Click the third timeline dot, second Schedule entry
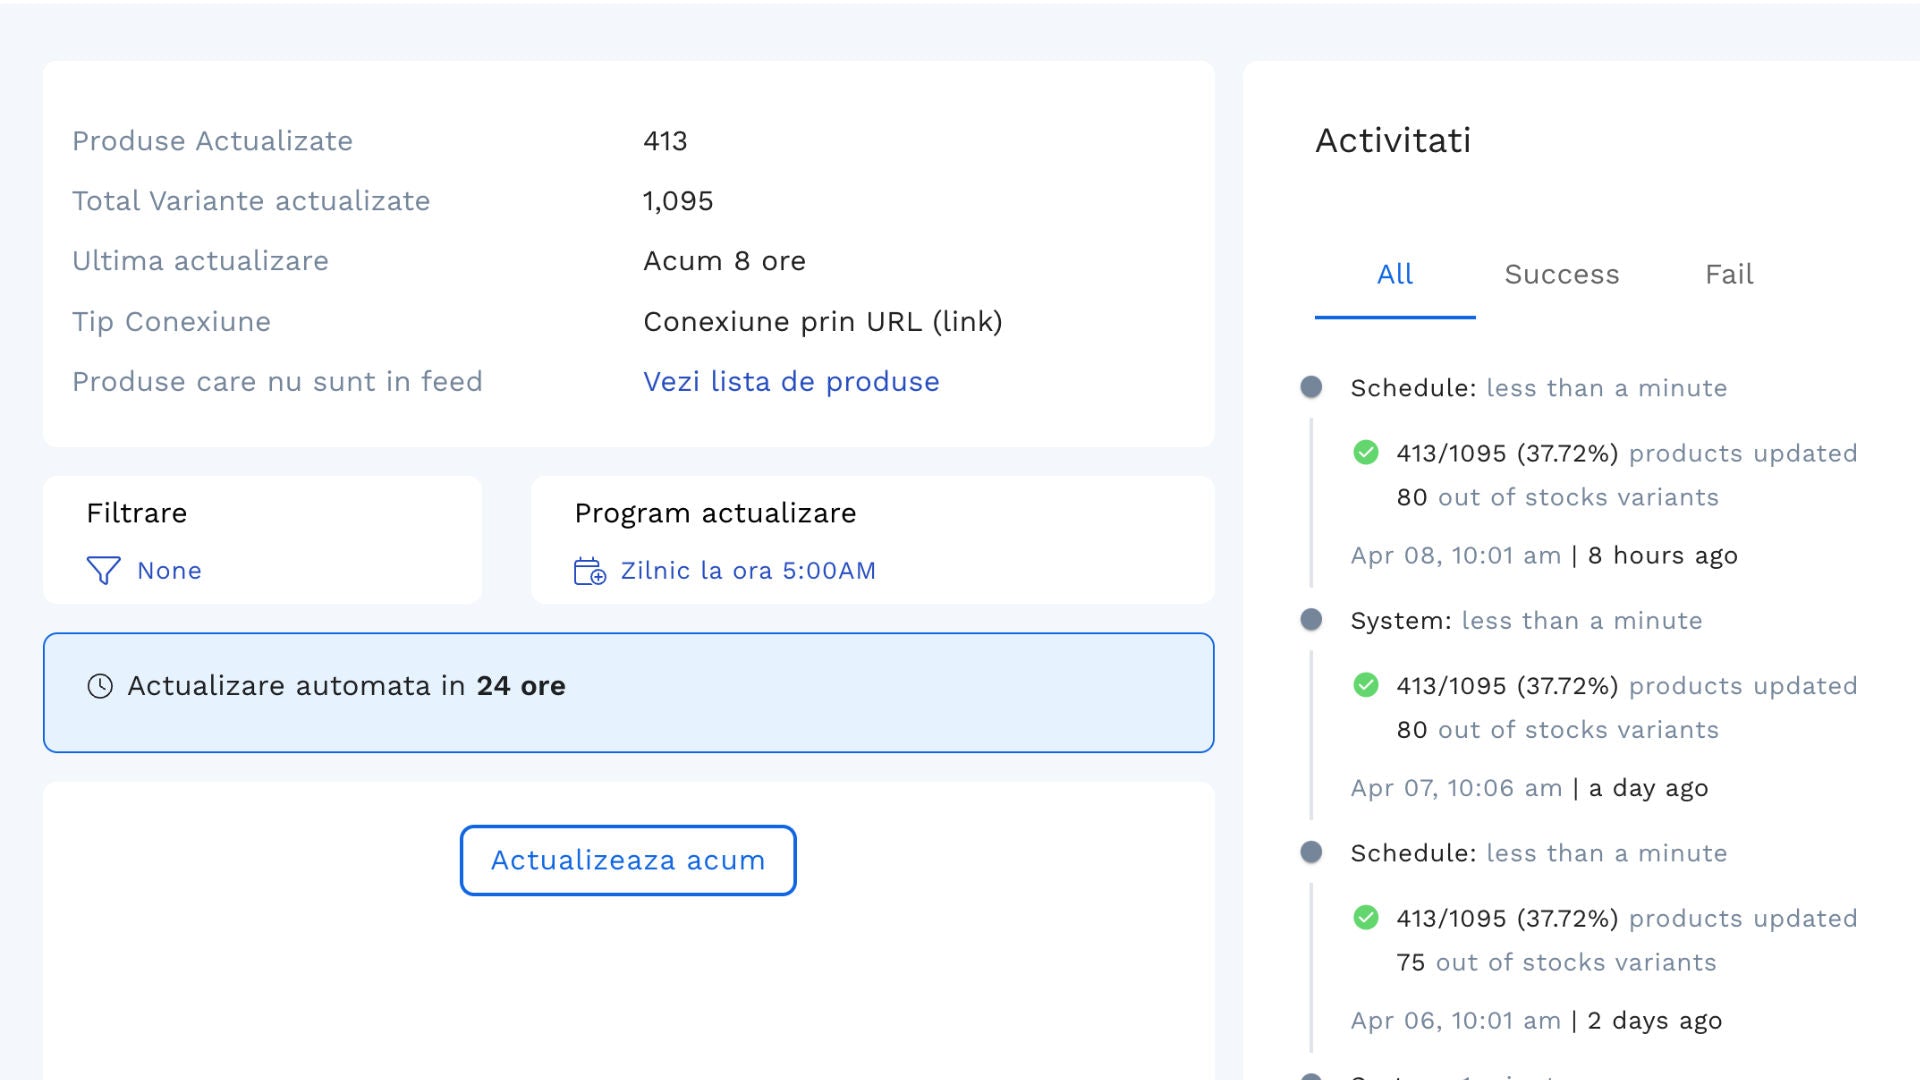 (x=1311, y=853)
